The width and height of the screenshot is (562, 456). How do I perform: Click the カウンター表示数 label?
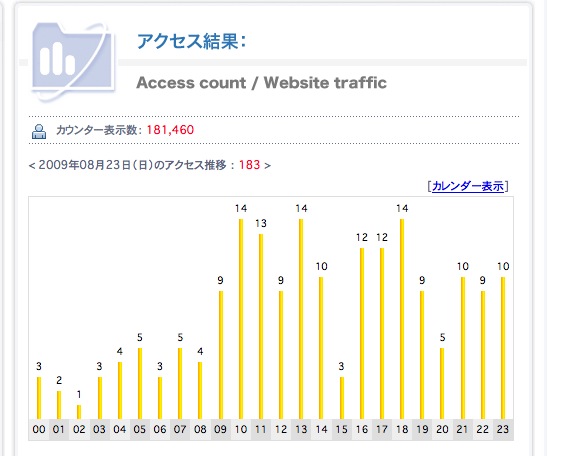coord(99,130)
